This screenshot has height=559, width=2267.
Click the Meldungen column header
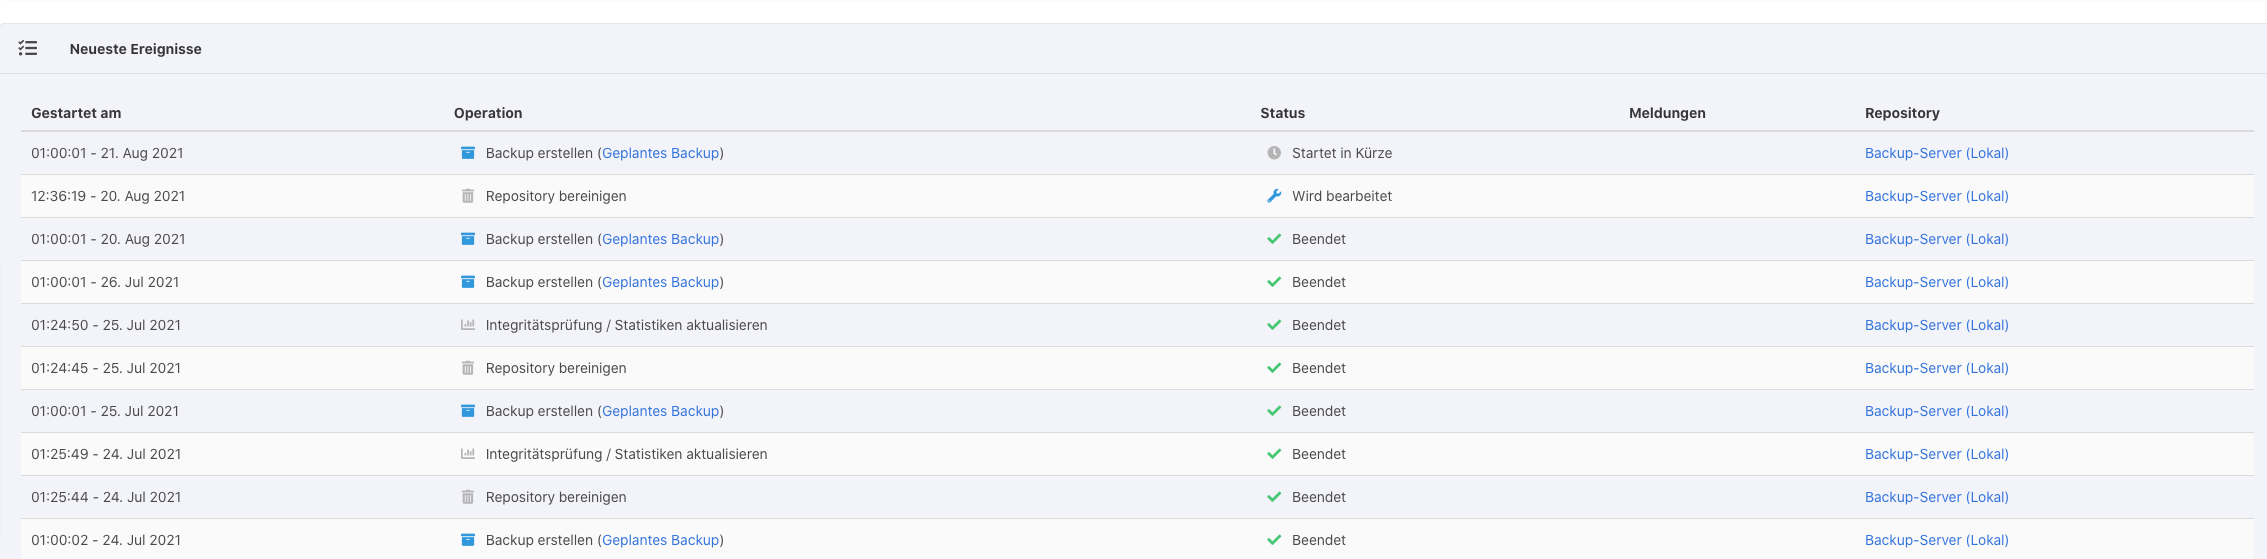[x=1667, y=113]
